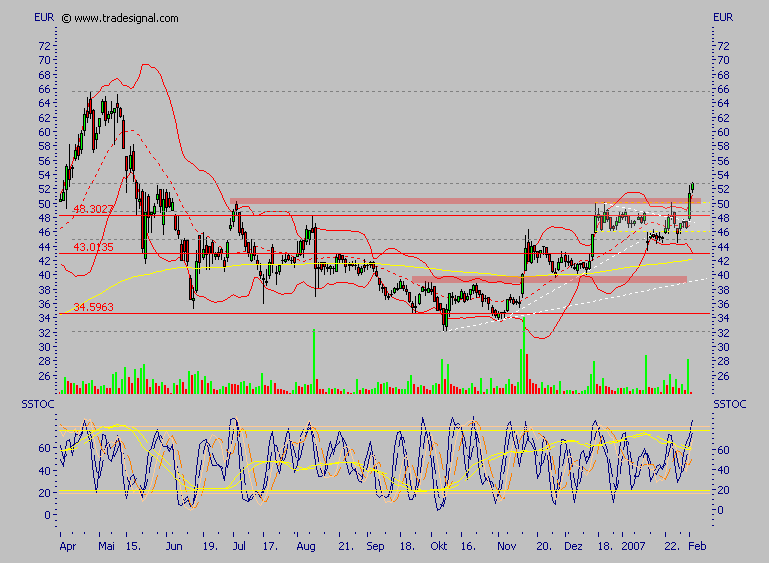The height and width of the screenshot is (563, 769).
Task: Select the 48.3027 price level label
Action: click(92, 208)
